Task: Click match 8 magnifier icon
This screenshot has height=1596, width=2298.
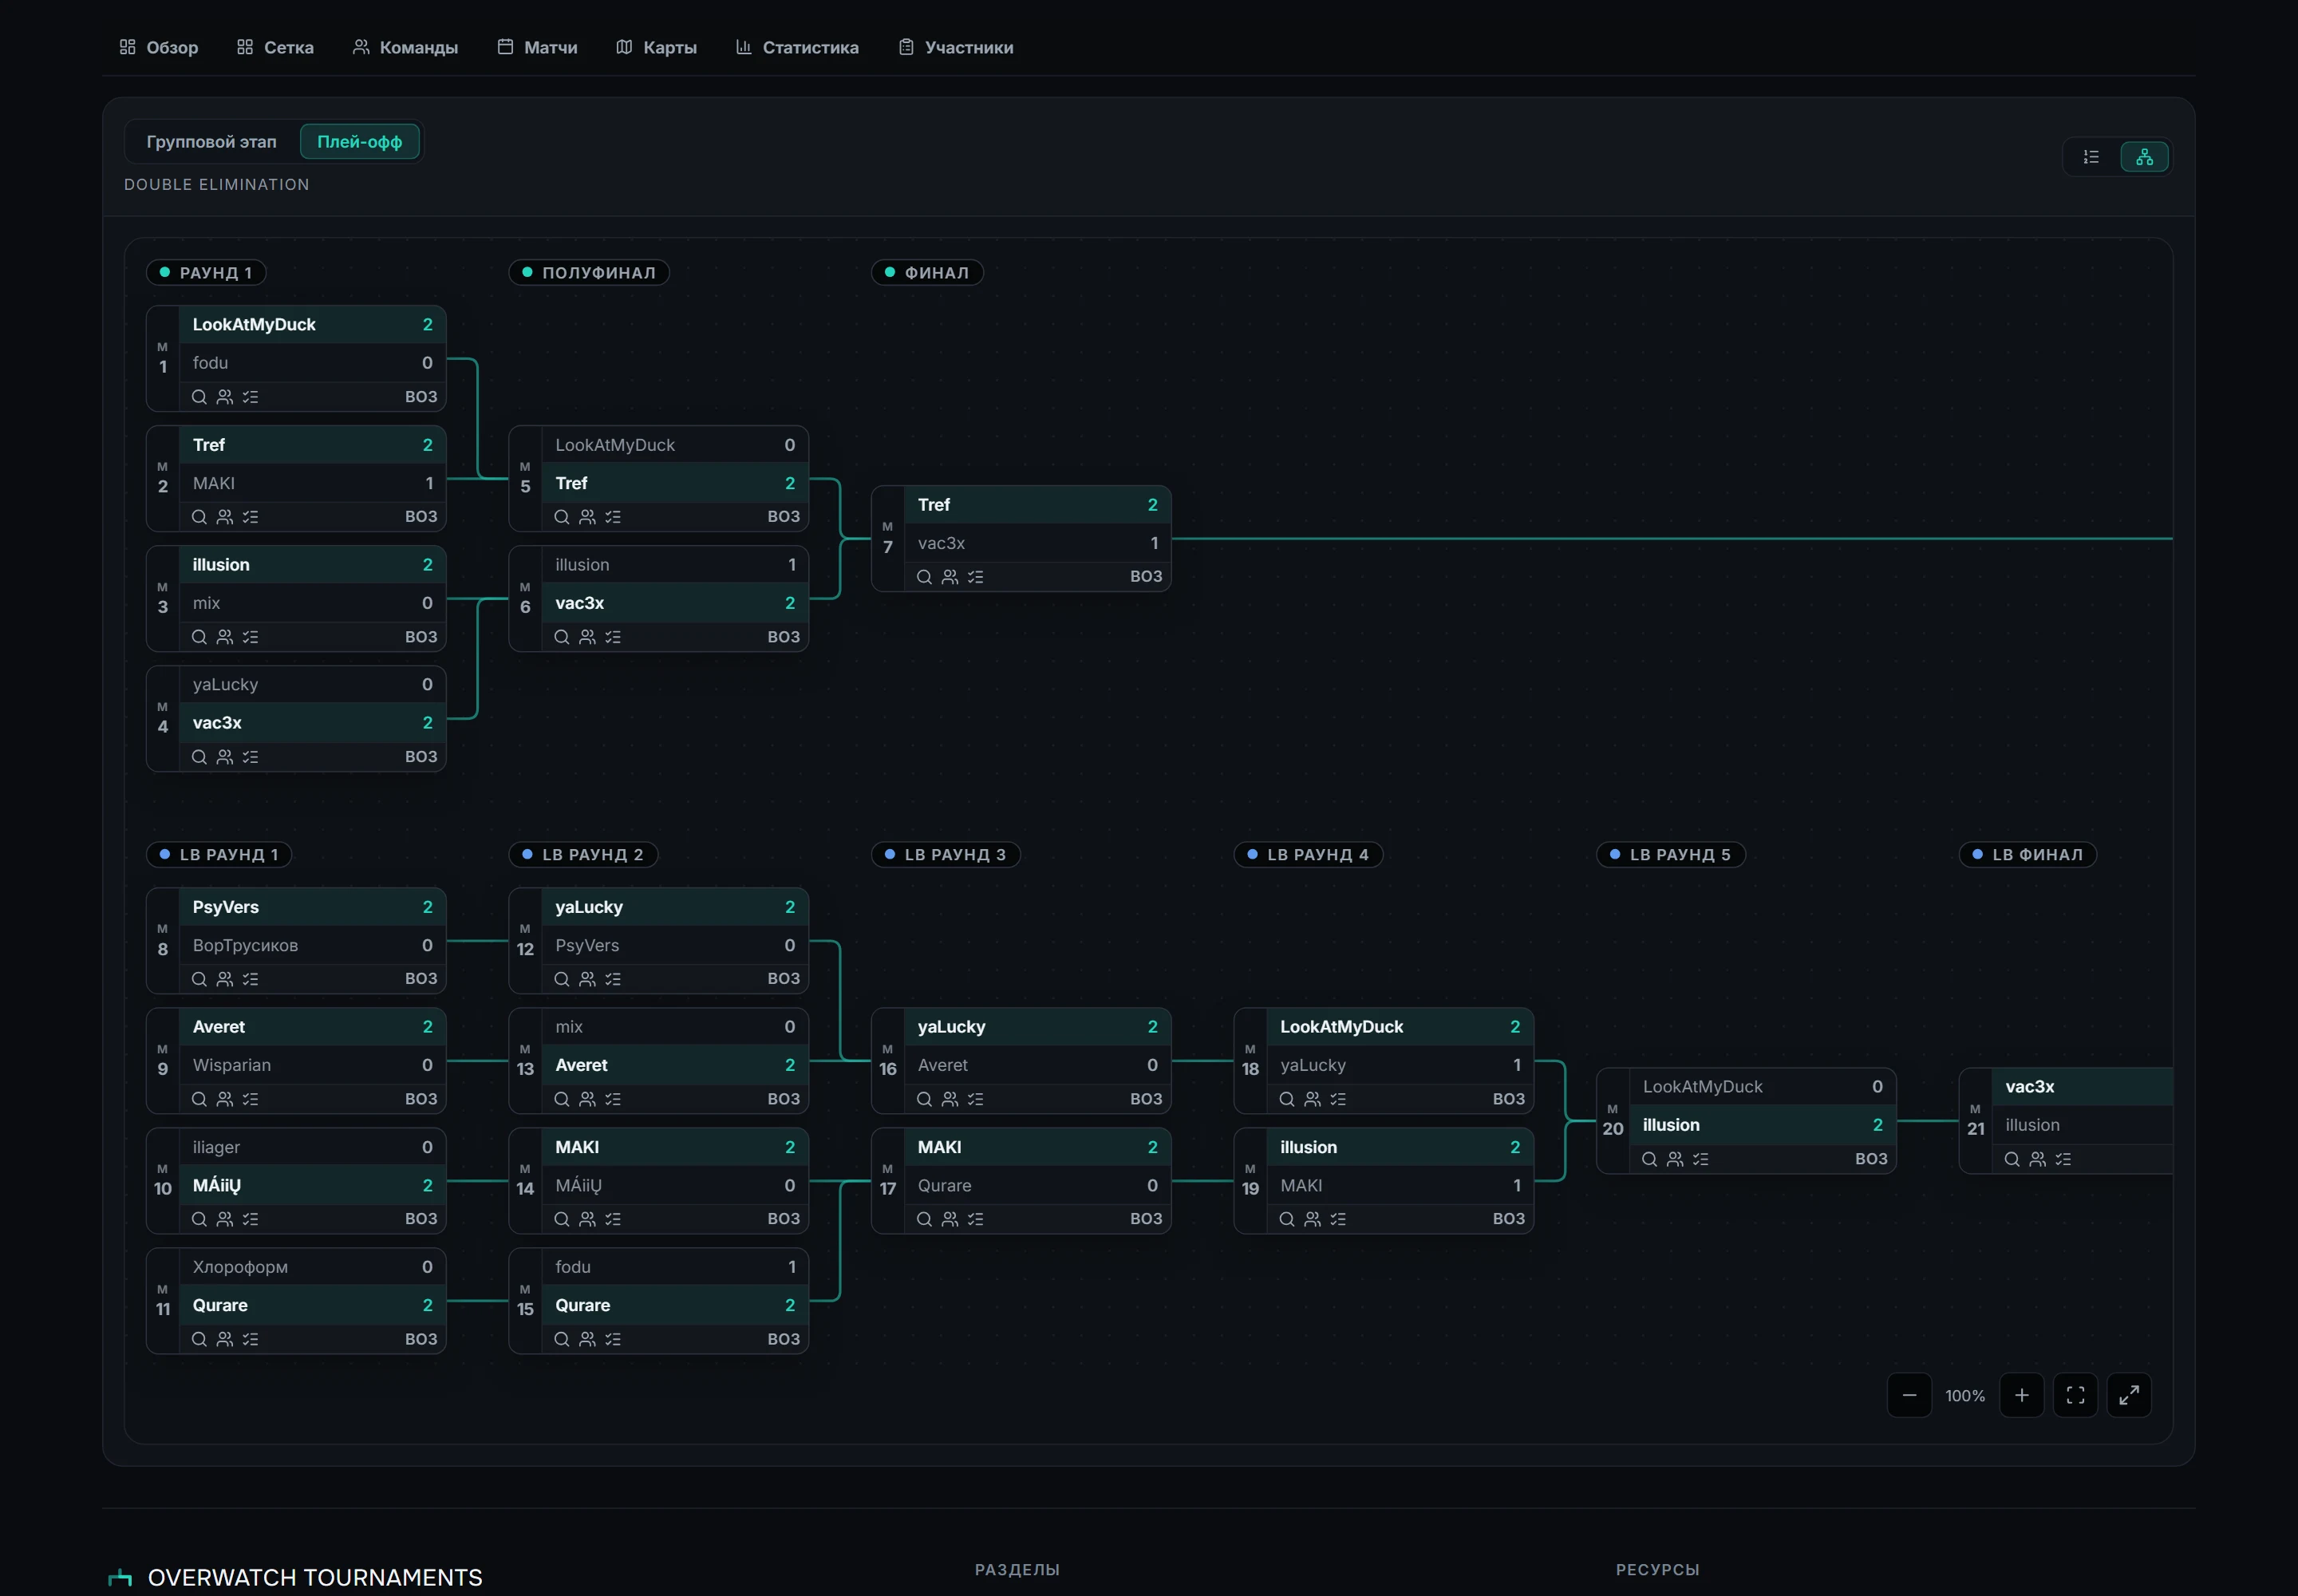Action: (x=199, y=979)
